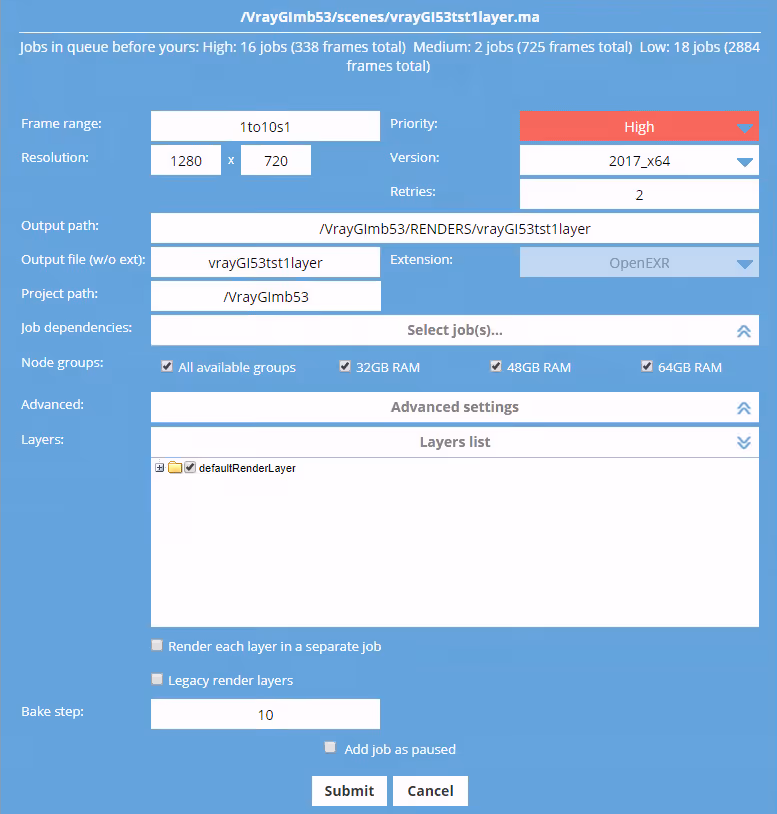Click the Output path field
Viewport: 777px width, 814px height.
pos(455,228)
